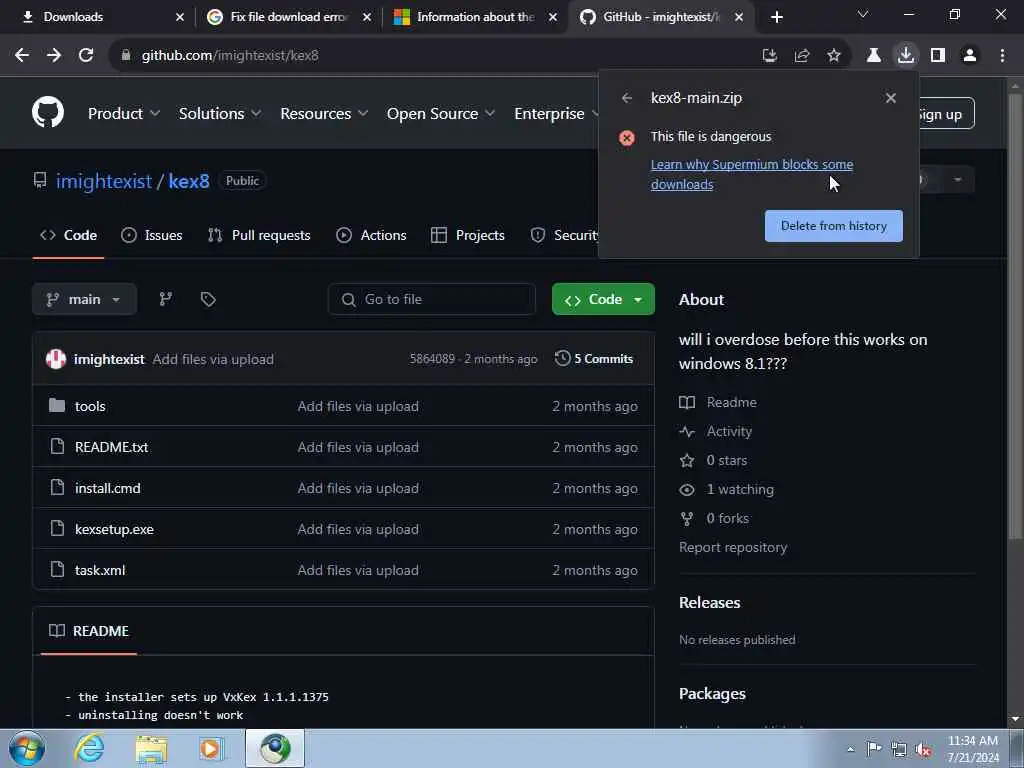Open the README.txt file
The width and height of the screenshot is (1024, 768).
[112, 447]
